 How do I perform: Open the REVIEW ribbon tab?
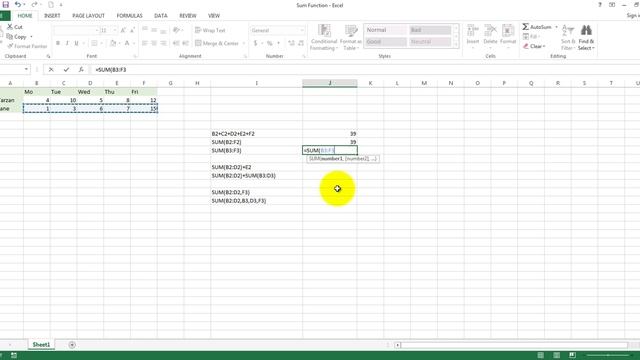(x=188, y=16)
